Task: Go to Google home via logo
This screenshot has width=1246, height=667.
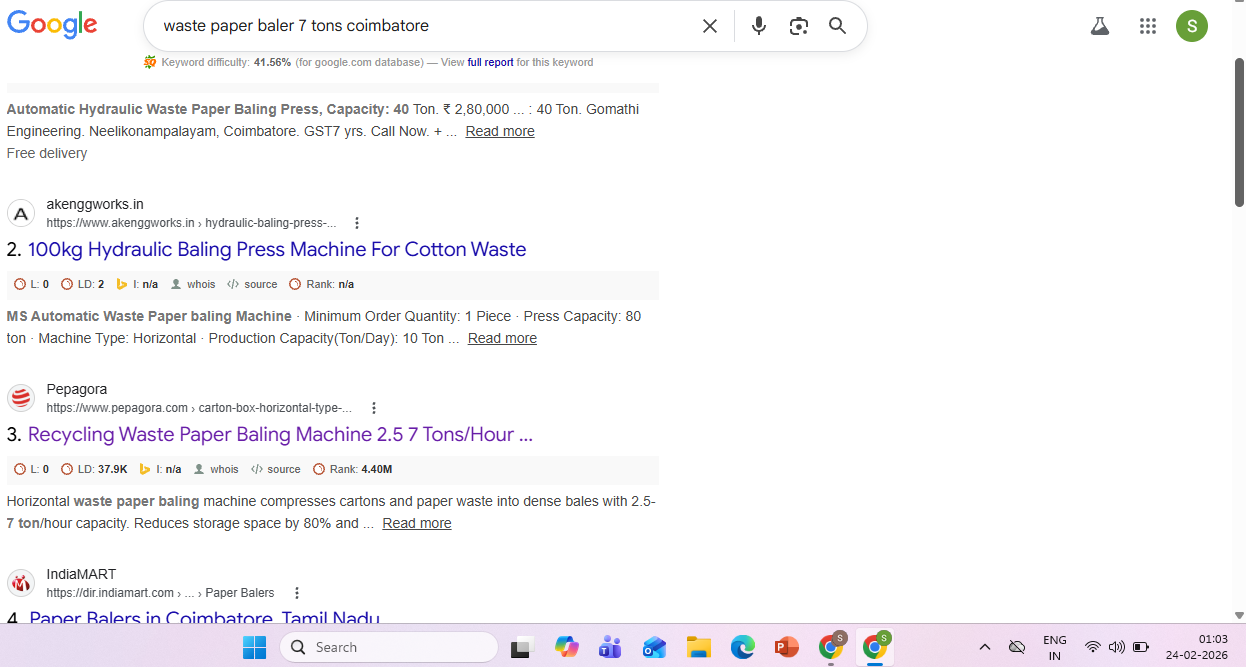Action: point(52,25)
